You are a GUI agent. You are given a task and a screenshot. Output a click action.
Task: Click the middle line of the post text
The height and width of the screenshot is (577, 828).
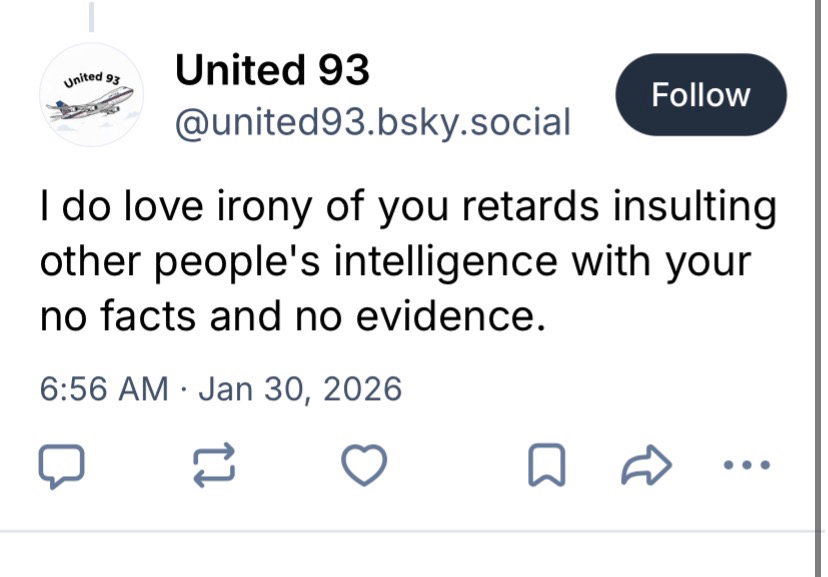395,263
